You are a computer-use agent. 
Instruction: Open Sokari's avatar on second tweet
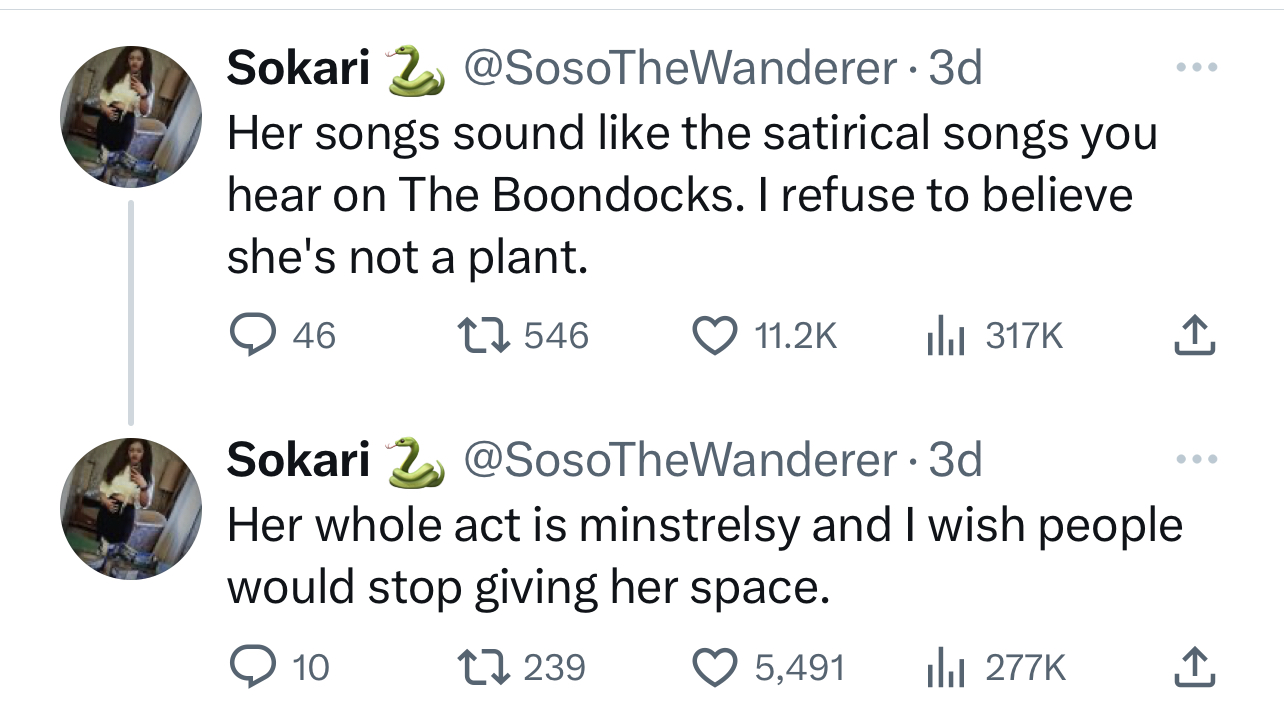(x=131, y=508)
